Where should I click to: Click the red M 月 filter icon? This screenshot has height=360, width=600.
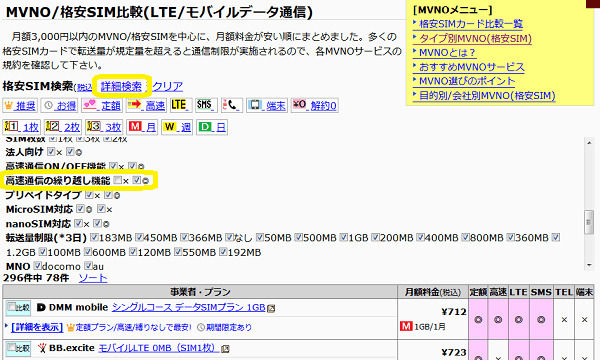click(x=142, y=127)
